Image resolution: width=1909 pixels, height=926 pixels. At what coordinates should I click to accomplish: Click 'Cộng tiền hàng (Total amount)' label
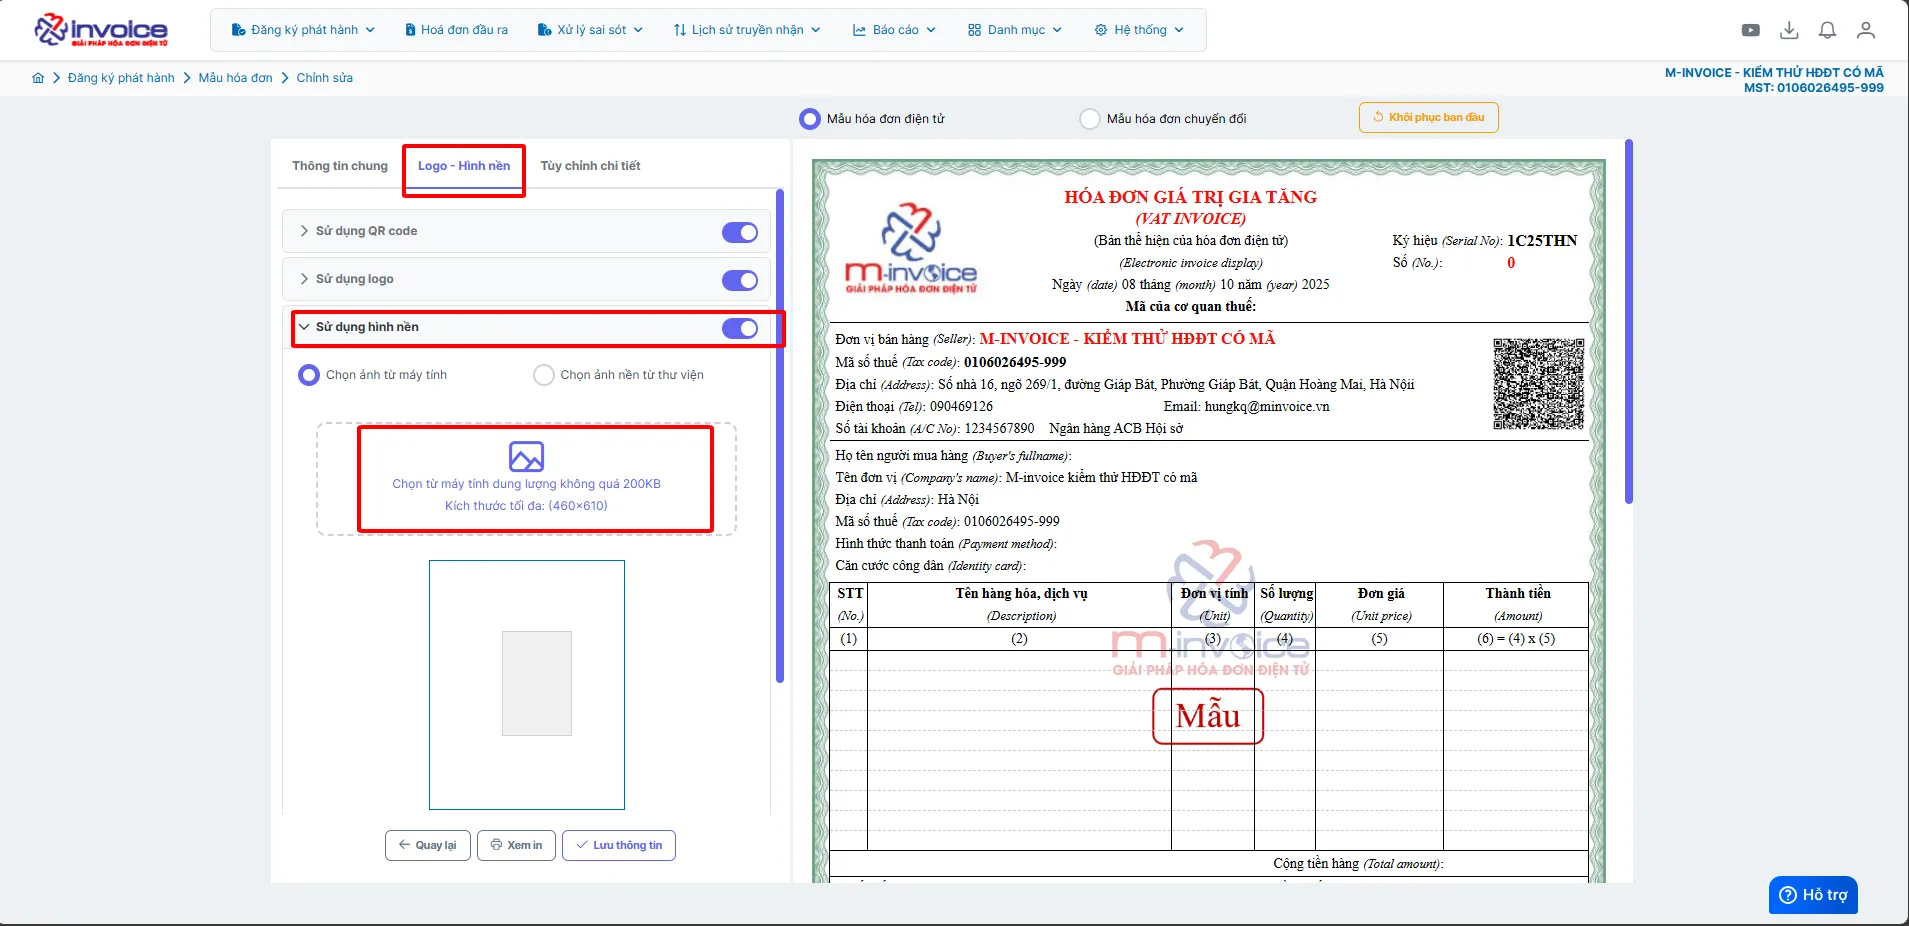click(1358, 864)
